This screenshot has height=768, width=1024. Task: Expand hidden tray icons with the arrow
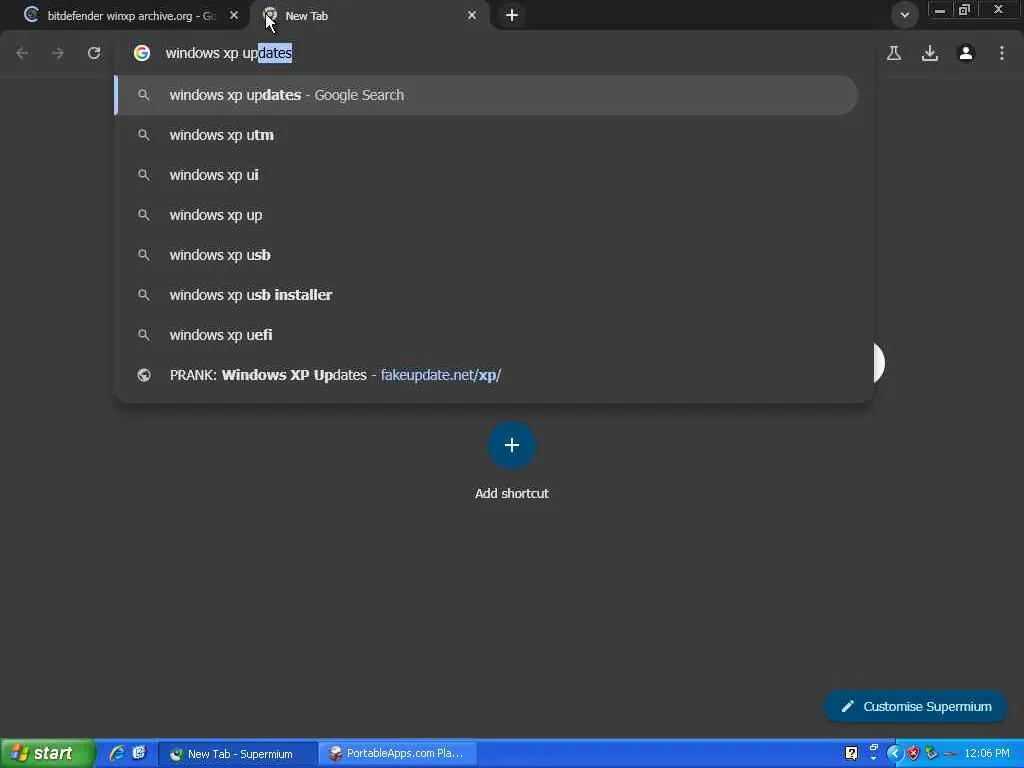point(894,754)
